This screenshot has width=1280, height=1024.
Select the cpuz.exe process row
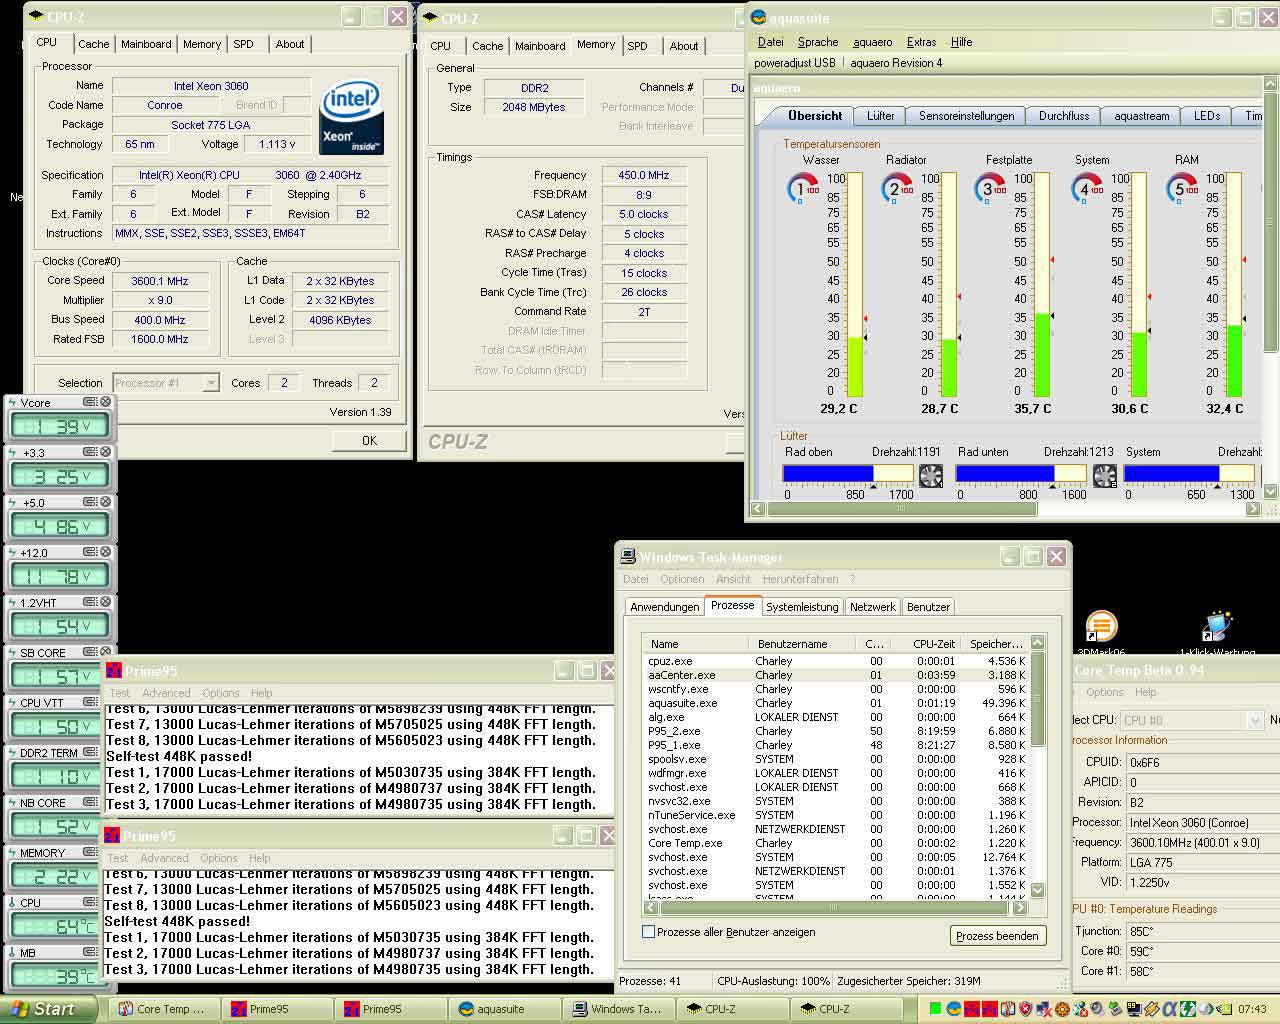836,661
